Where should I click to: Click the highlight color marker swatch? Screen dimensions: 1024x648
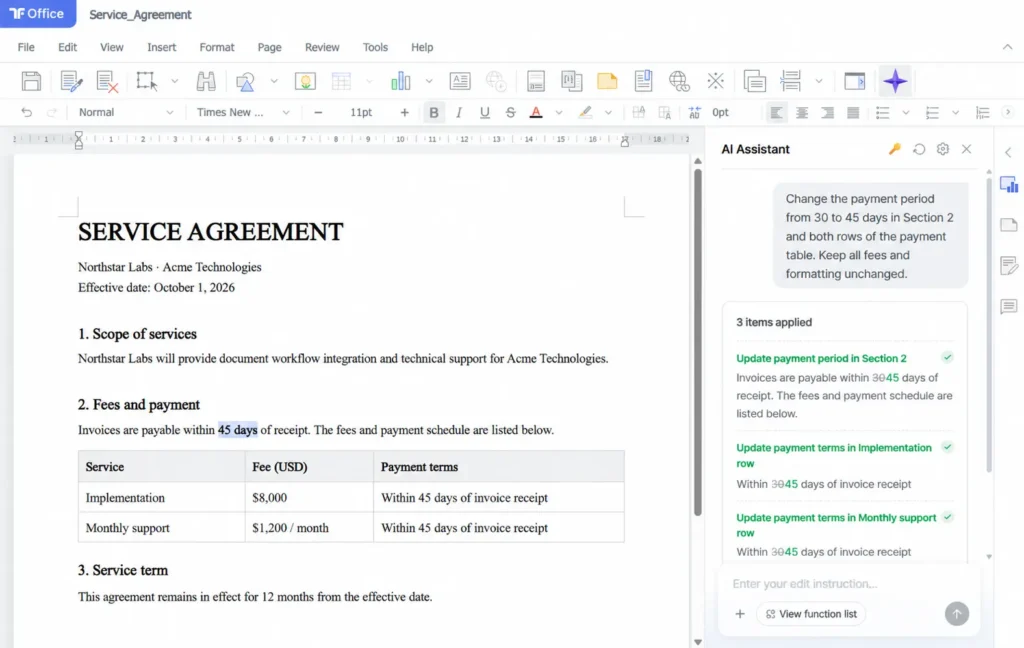pyautogui.click(x=585, y=112)
